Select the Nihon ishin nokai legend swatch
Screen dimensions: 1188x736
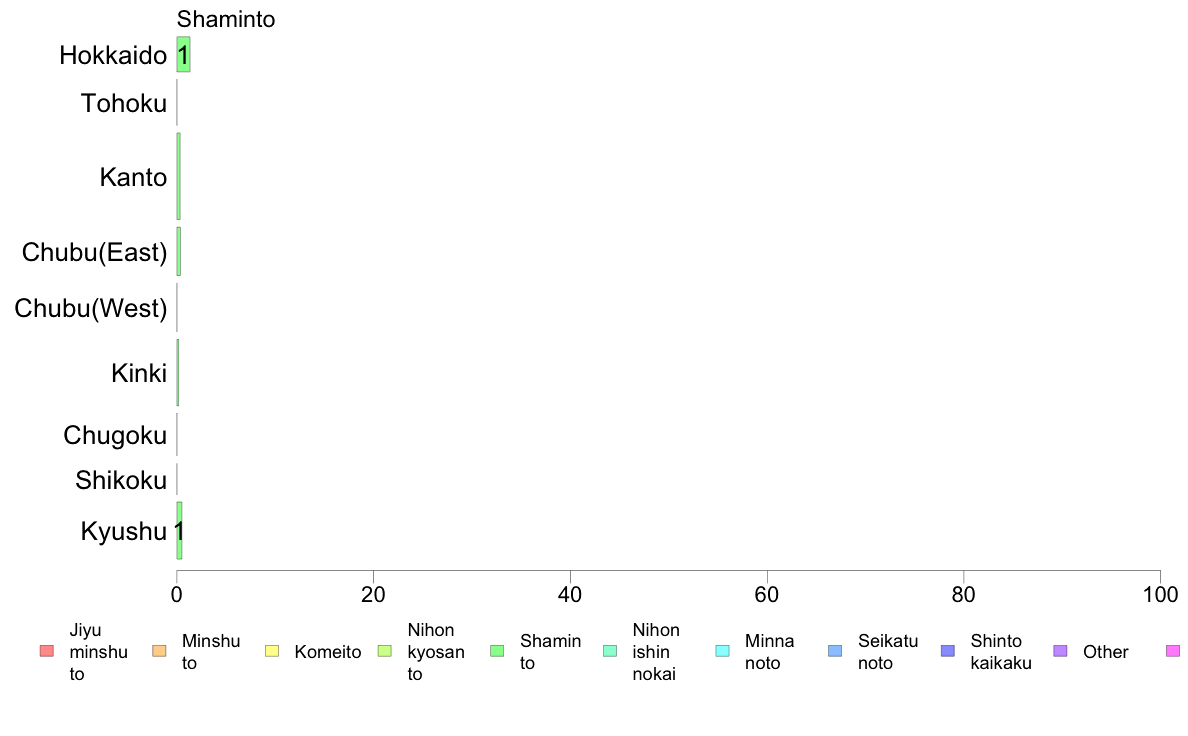tap(610, 651)
